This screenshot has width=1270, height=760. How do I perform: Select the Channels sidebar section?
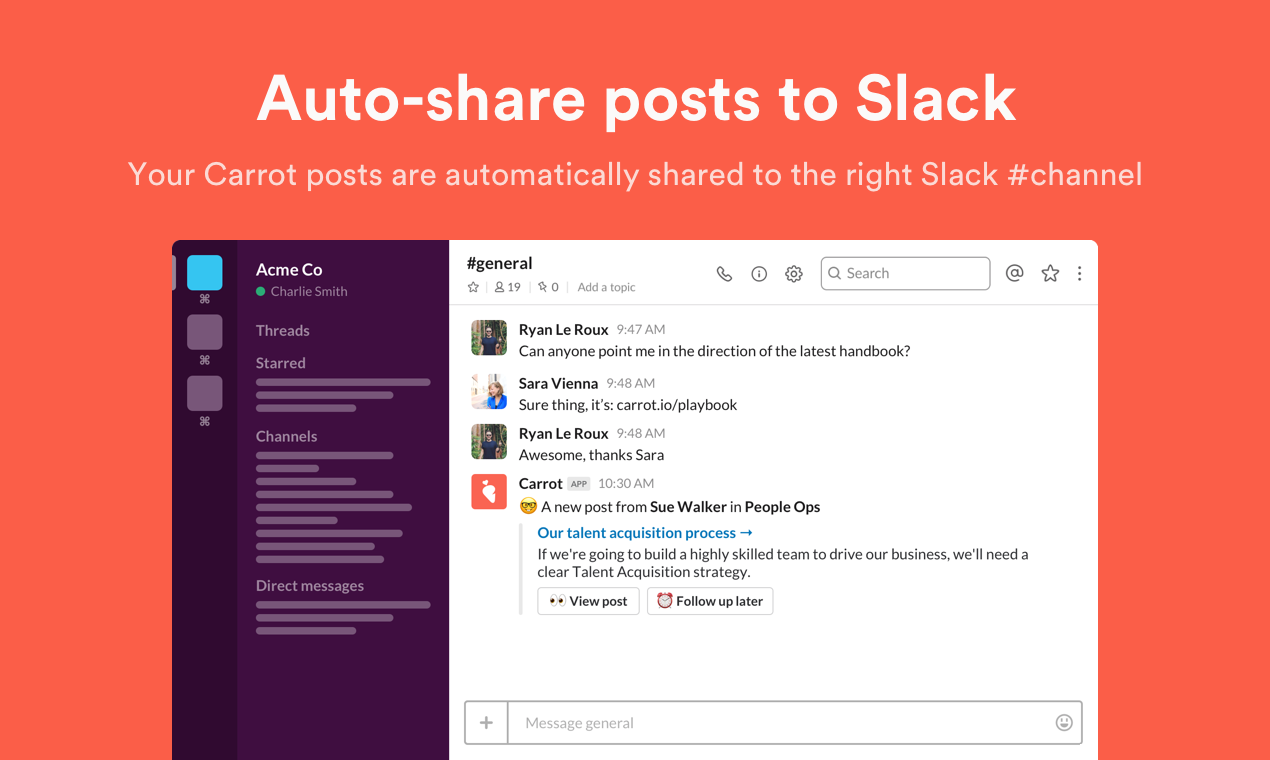(x=287, y=436)
